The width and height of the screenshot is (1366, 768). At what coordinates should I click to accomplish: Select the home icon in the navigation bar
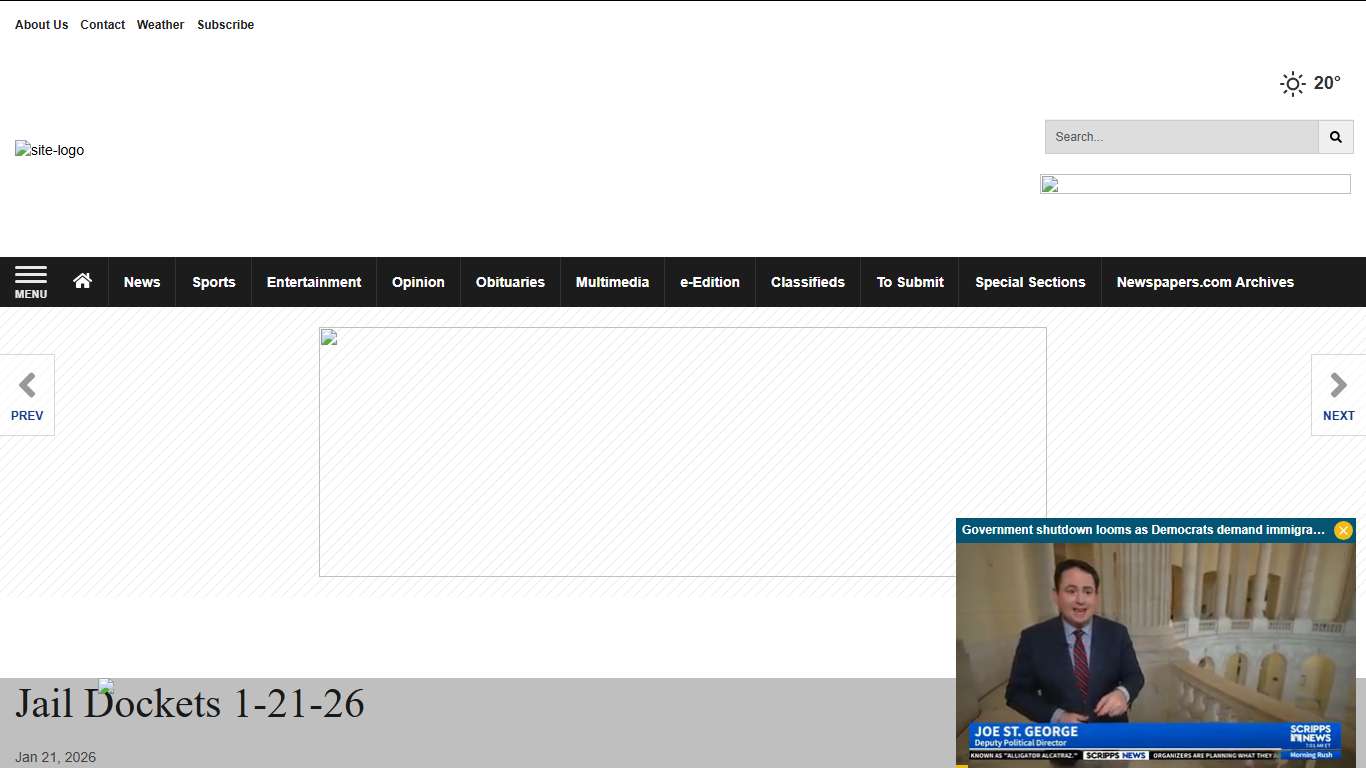pyautogui.click(x=83, y=281)
